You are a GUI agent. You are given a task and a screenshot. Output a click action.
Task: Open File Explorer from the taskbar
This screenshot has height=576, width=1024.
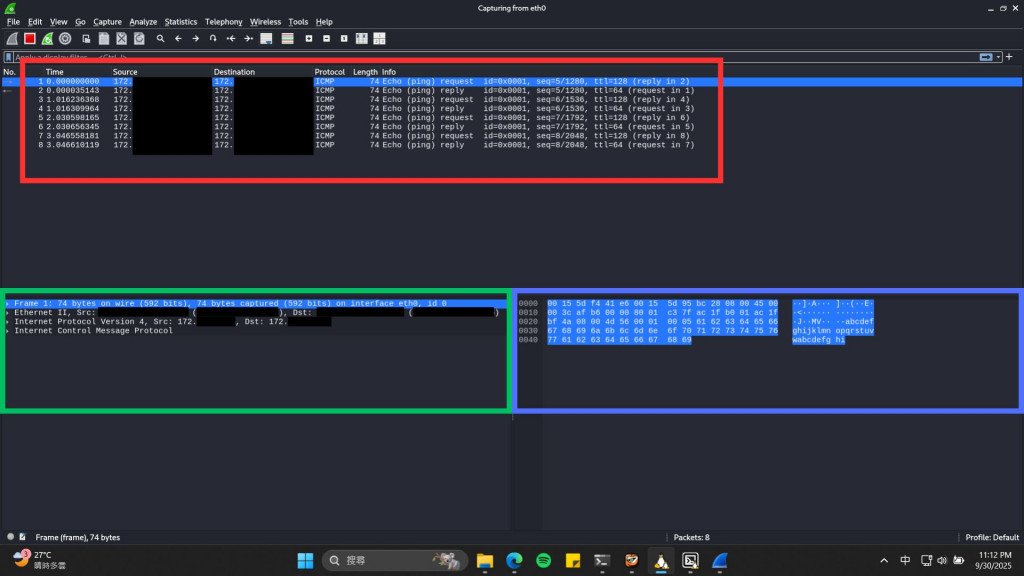tap(485, 560)
